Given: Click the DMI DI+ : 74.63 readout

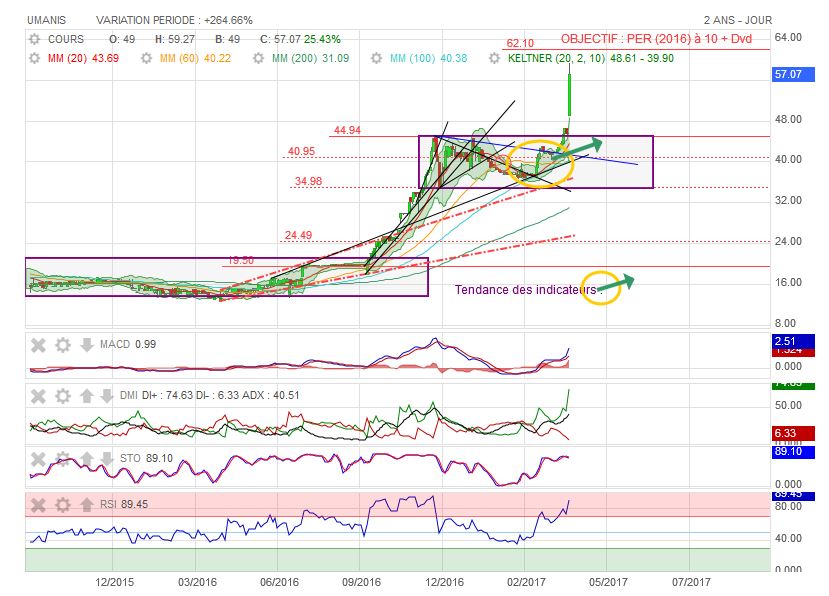Looking at the screenshot, I should [209, 396].
